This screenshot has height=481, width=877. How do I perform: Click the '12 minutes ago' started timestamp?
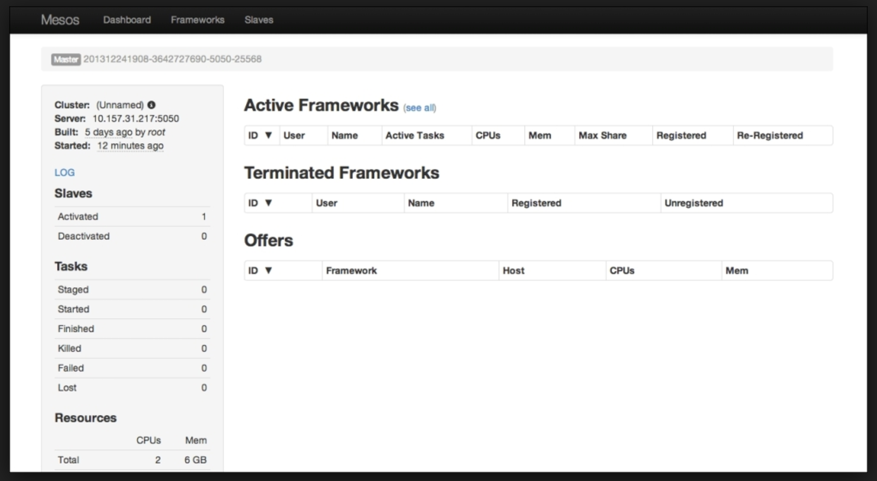[130, 145]
